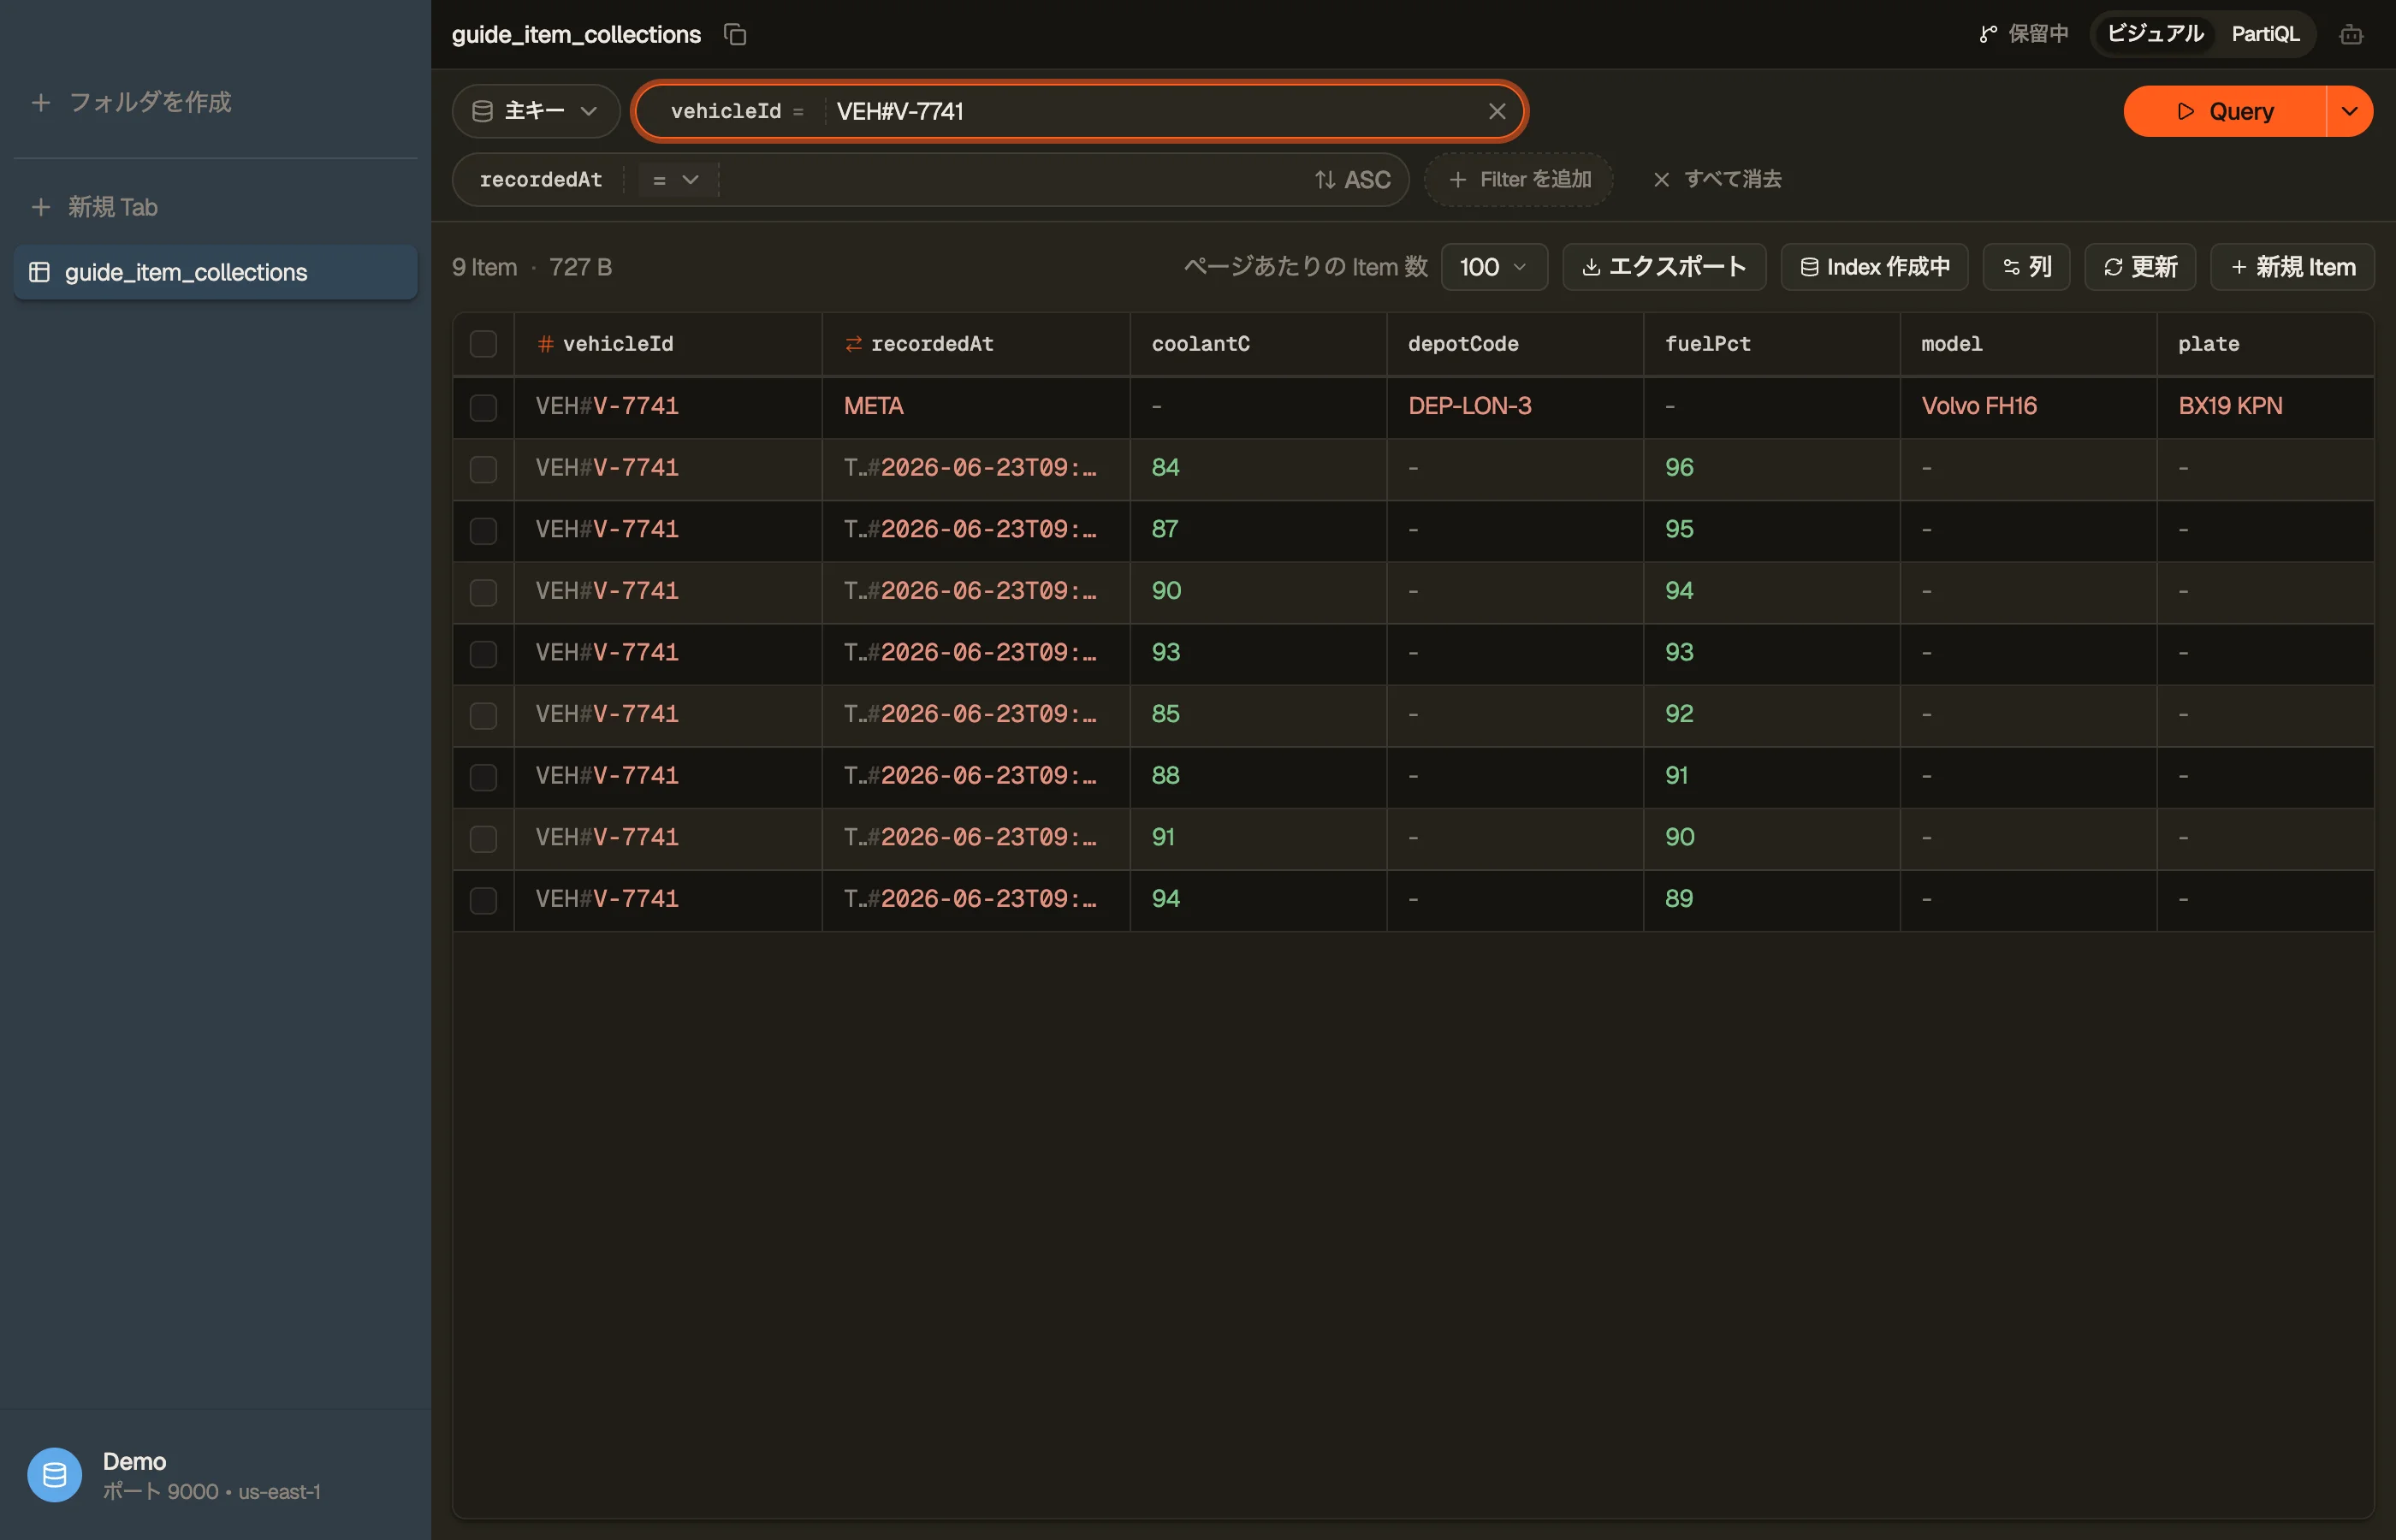
Task: Select the guide_item_collections sidebar tab
Action: pyautogui.click(x=215, y=272)
